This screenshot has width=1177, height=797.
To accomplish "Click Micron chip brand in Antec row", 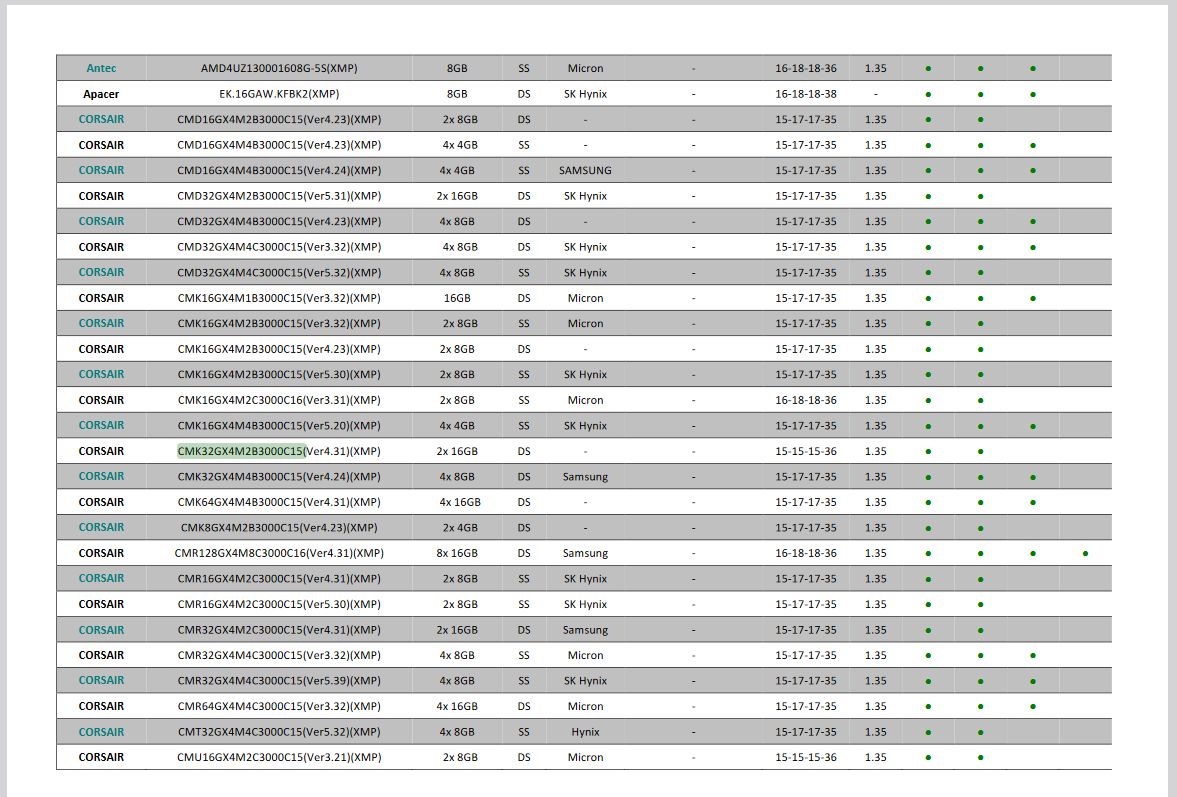I will 585,68.
